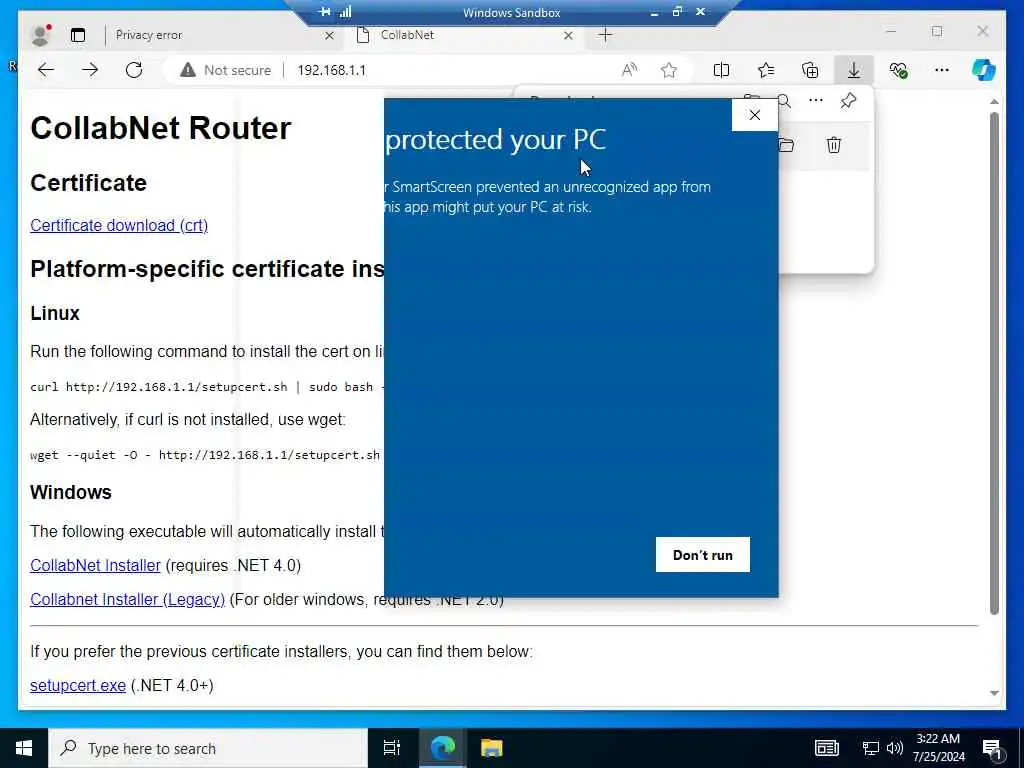Screen dimensions: 1024x768
Task: Click the Not secure warning indicator
Action: coord(226,70)
